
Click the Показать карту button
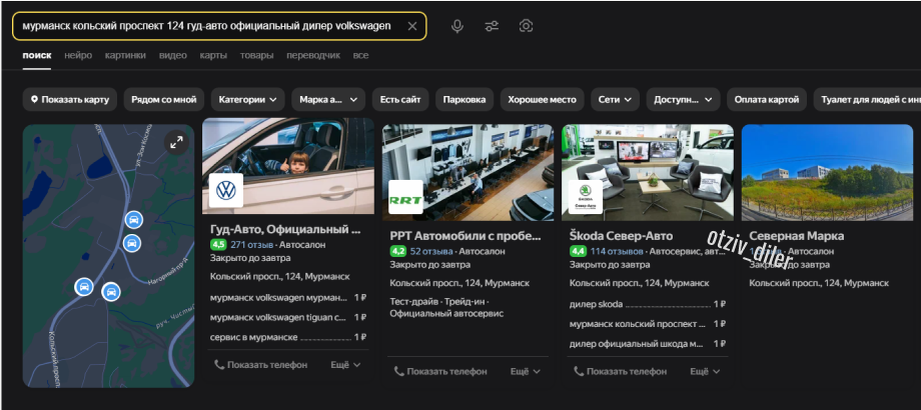point(70,99)
